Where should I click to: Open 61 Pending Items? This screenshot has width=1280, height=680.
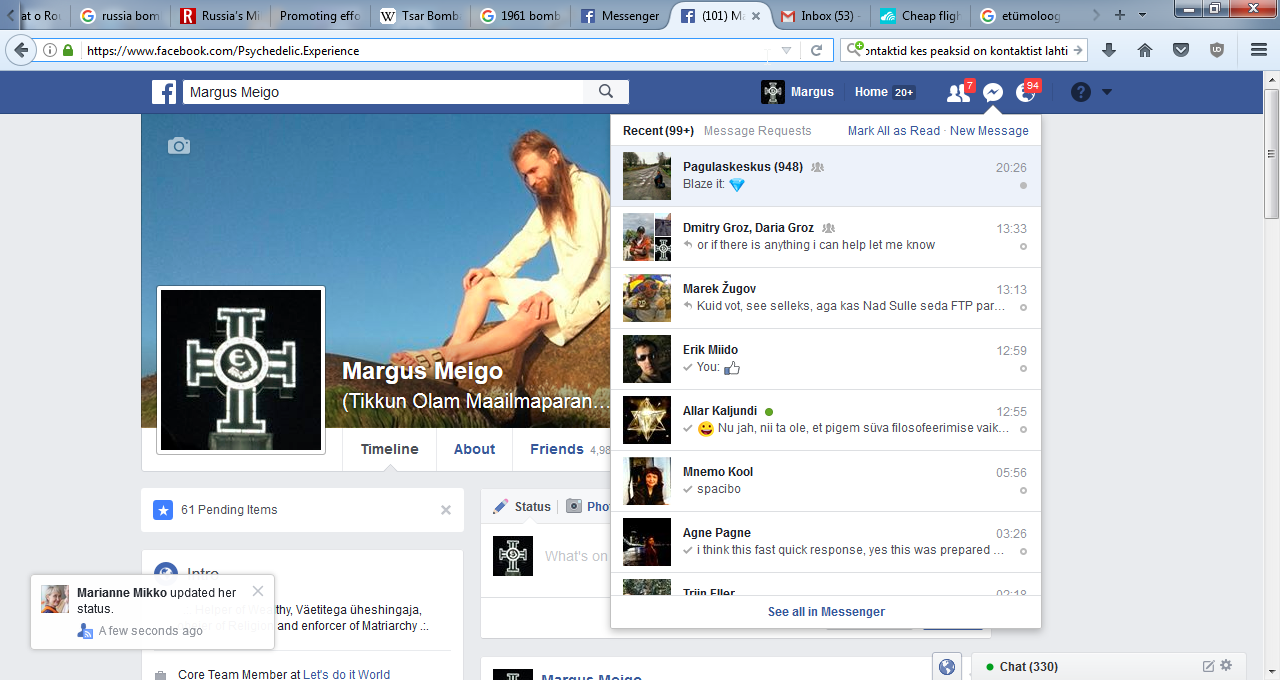pyautogui.click(x=229, y=510)
